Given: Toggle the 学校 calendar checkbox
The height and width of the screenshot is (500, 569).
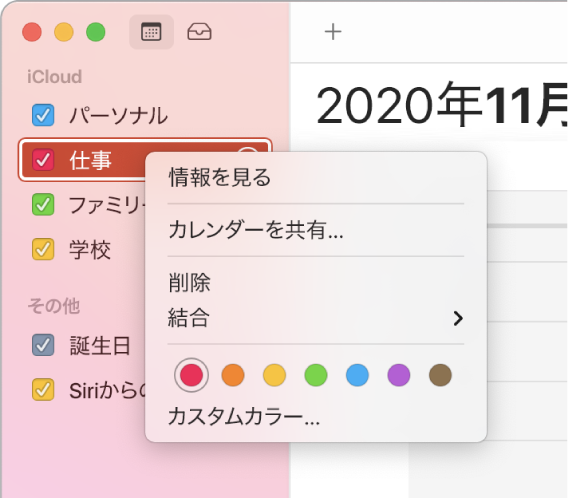Looking at the screenshot, I should 43,249.
